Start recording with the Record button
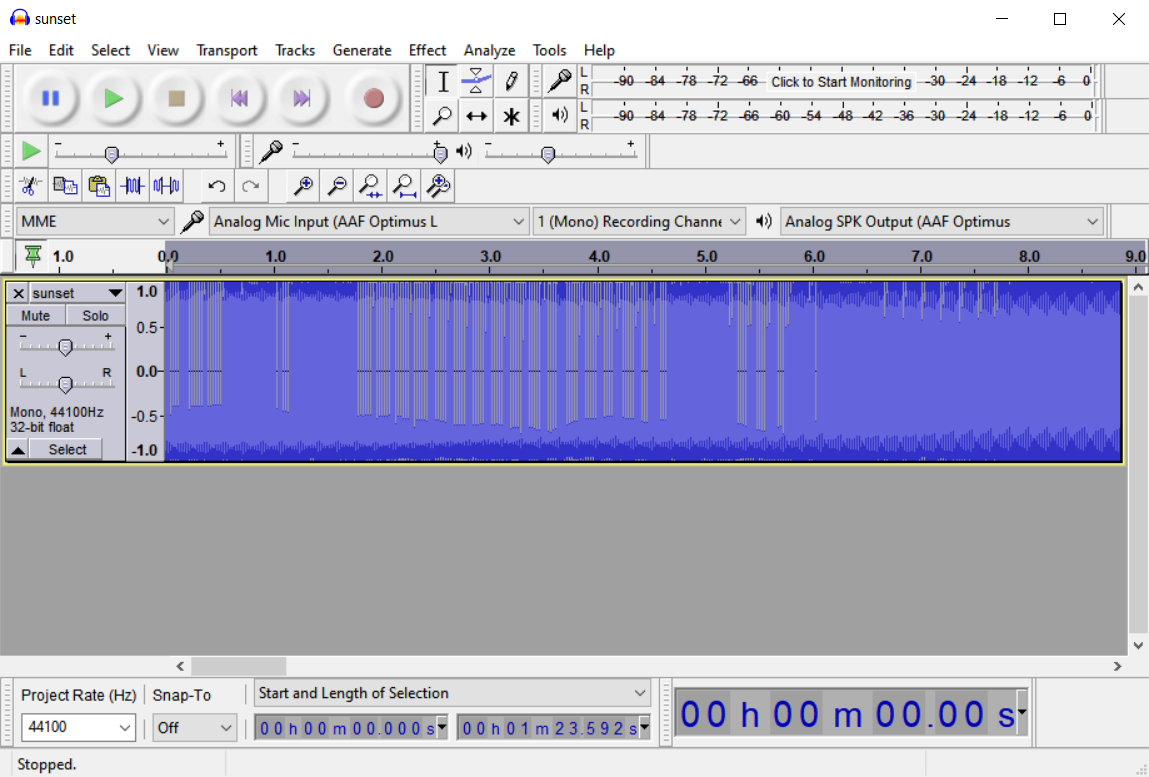This screenshot has width=1149, height=777. tap(374, 98)
